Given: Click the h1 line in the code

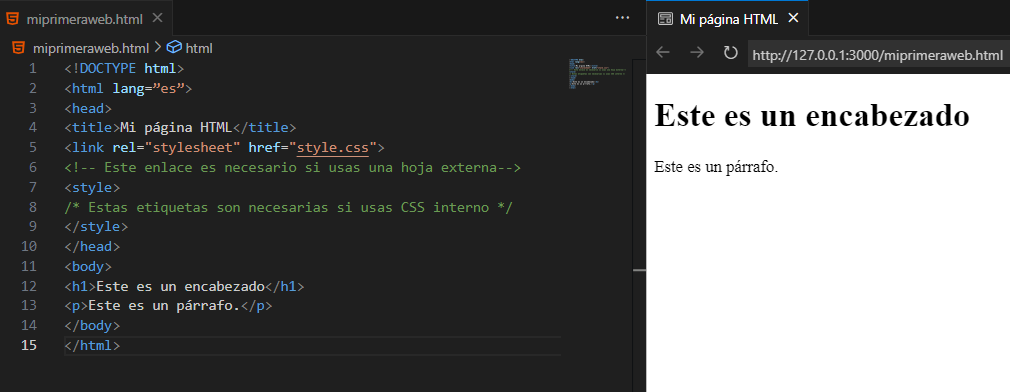Looking at the screenshot, I should click(x=184, y=286).
